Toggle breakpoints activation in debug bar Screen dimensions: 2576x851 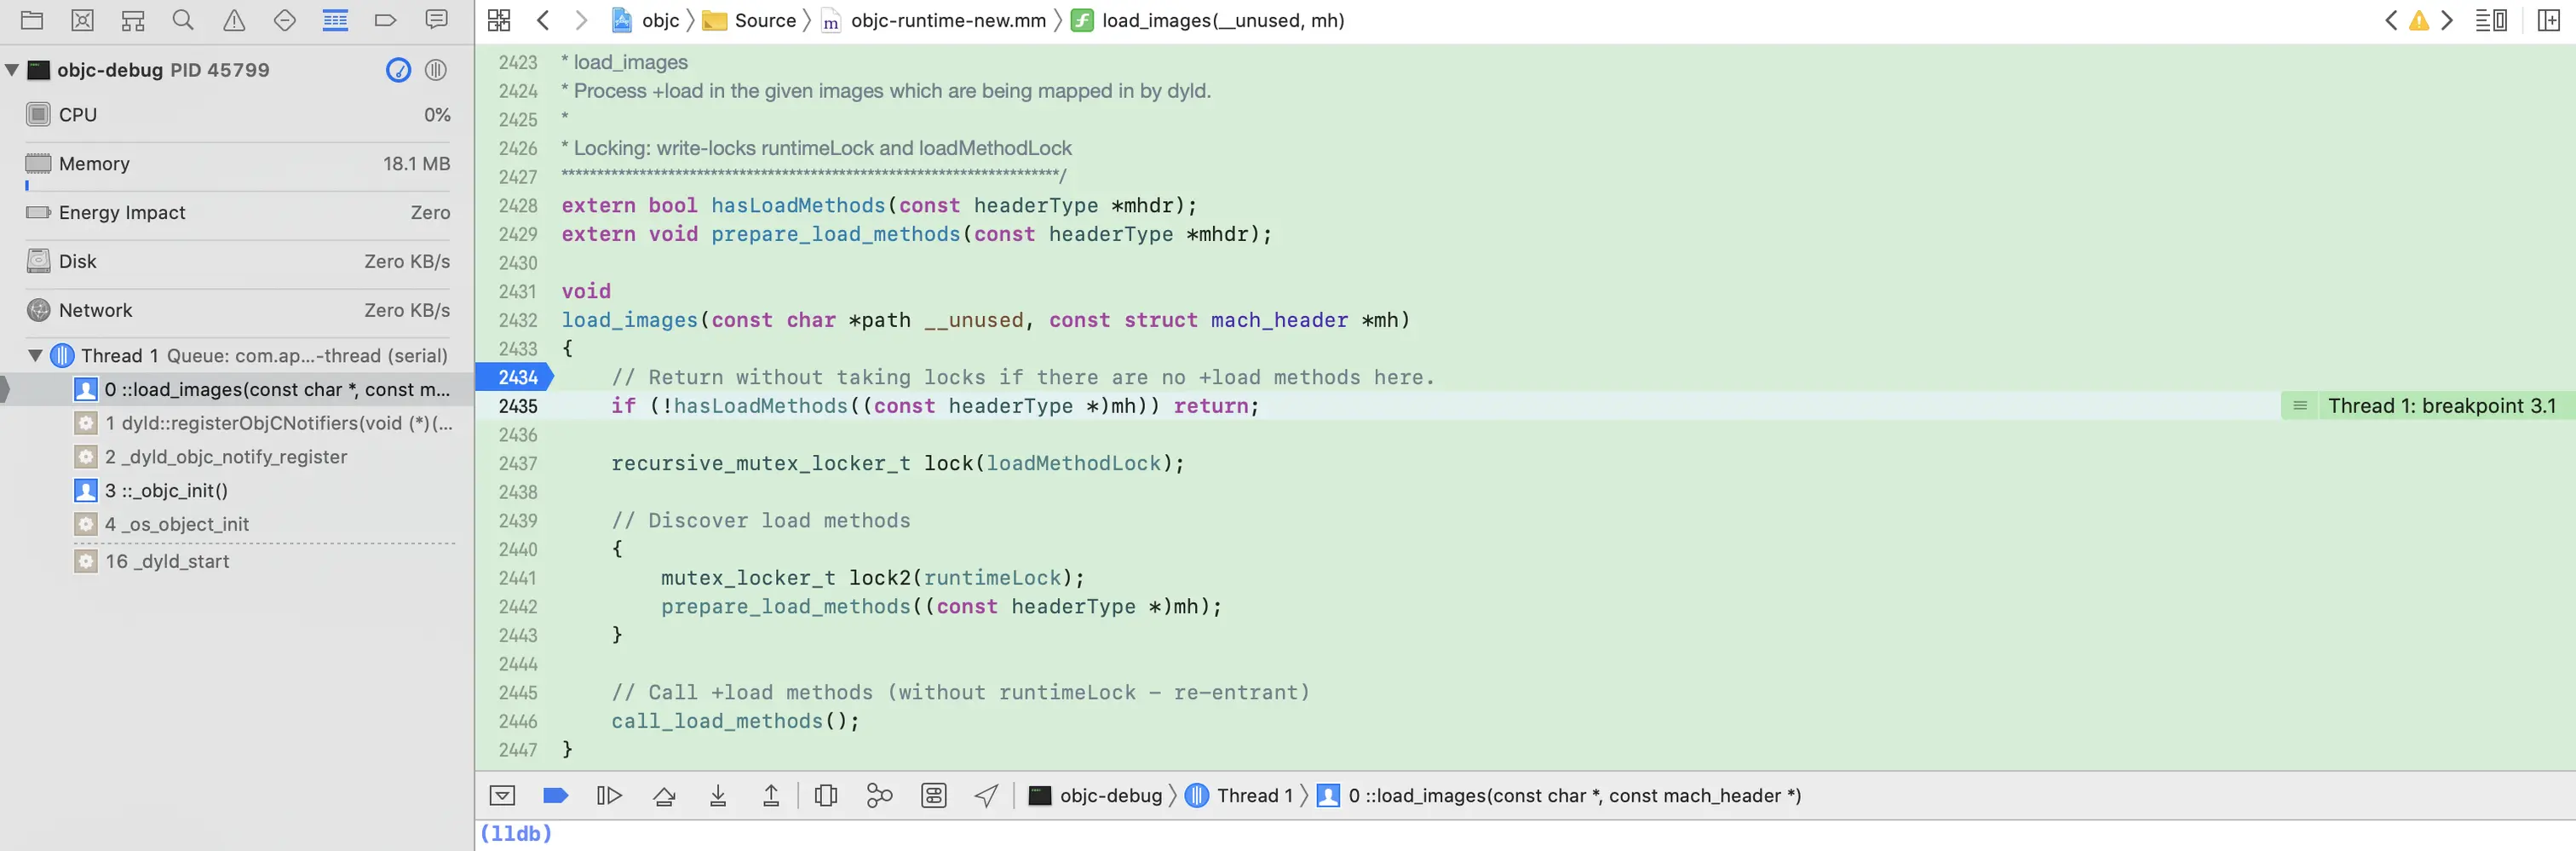tap(556, 796)
